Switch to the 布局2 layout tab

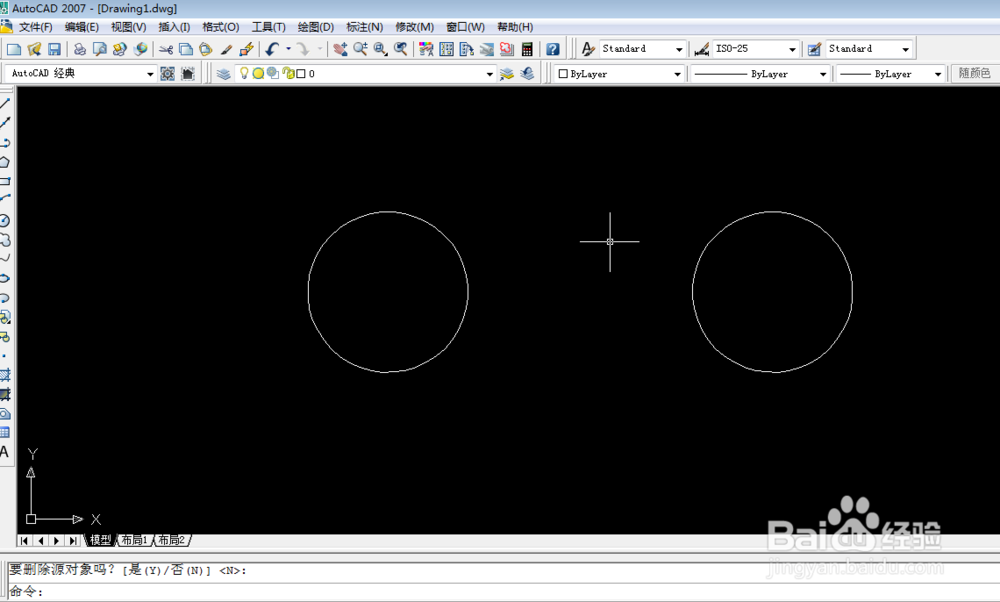172,540
